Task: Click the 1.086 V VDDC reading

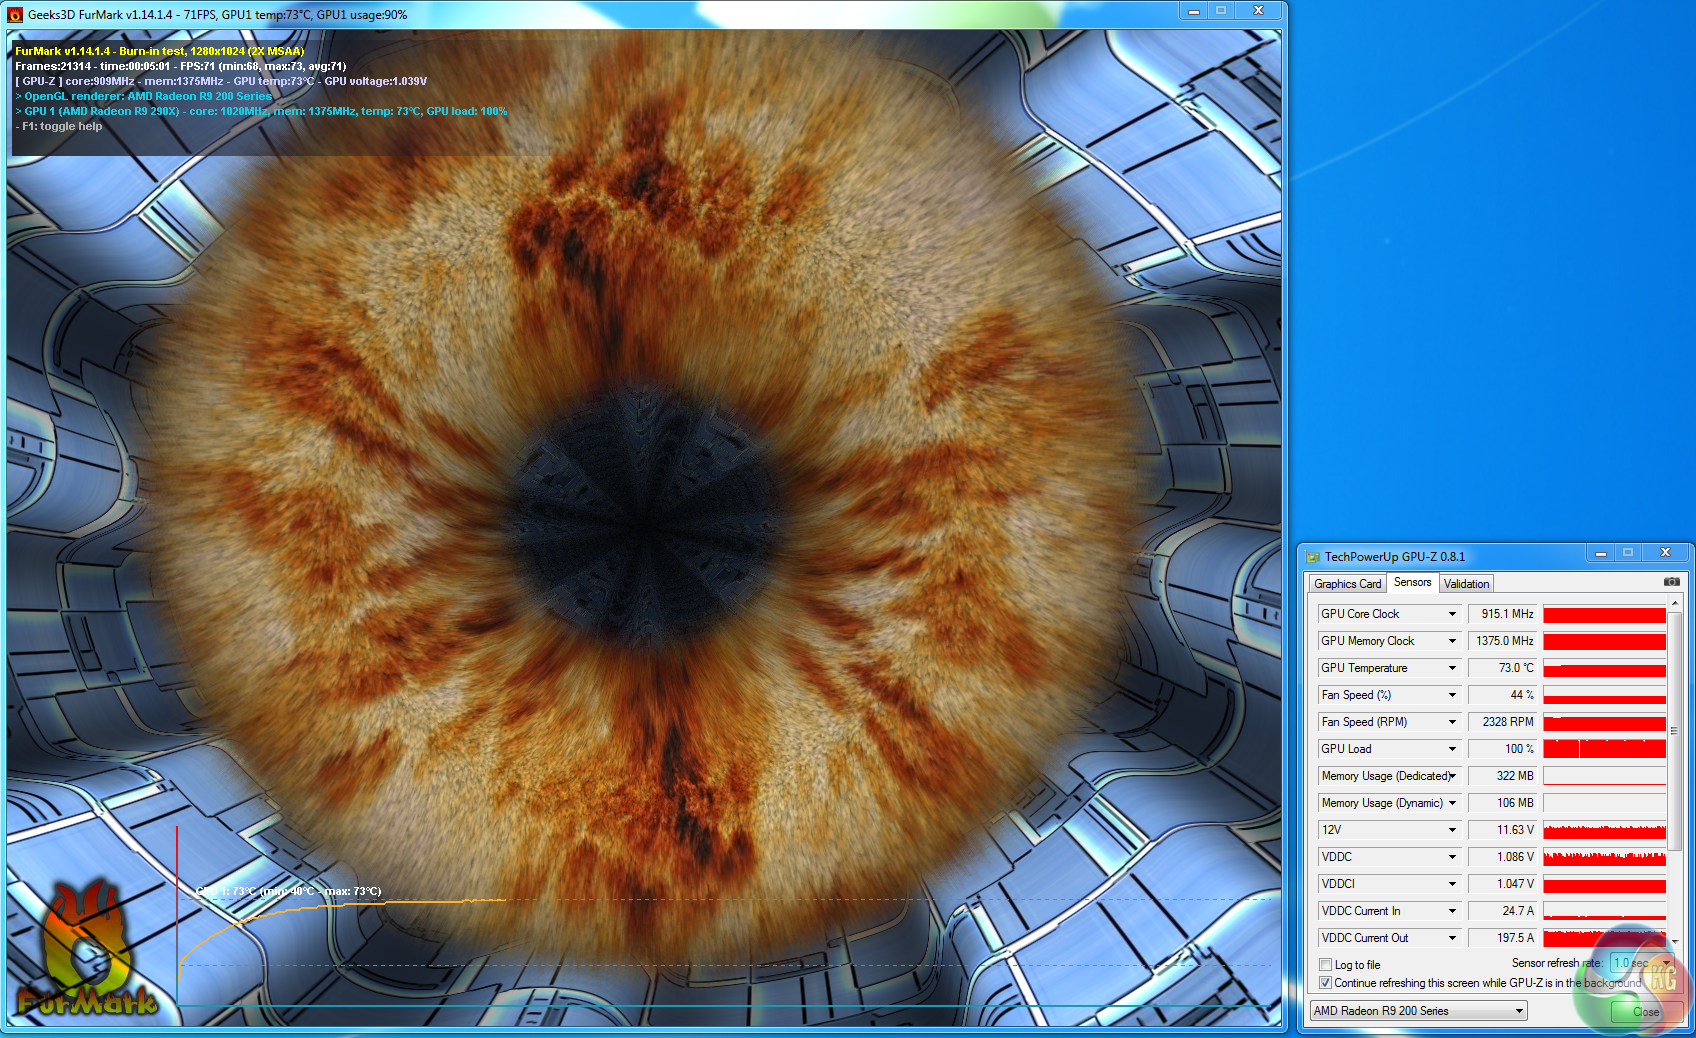Action: click(1502, 857)
